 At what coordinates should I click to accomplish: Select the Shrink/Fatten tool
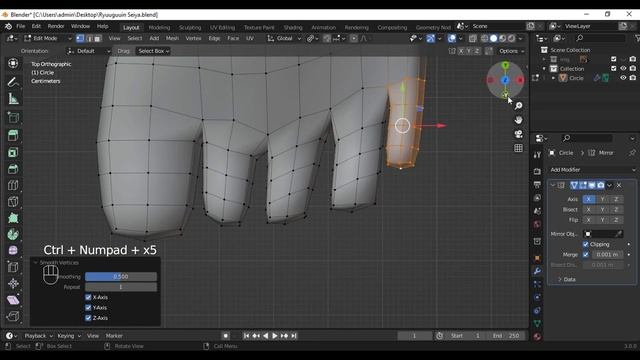[13, 283]
